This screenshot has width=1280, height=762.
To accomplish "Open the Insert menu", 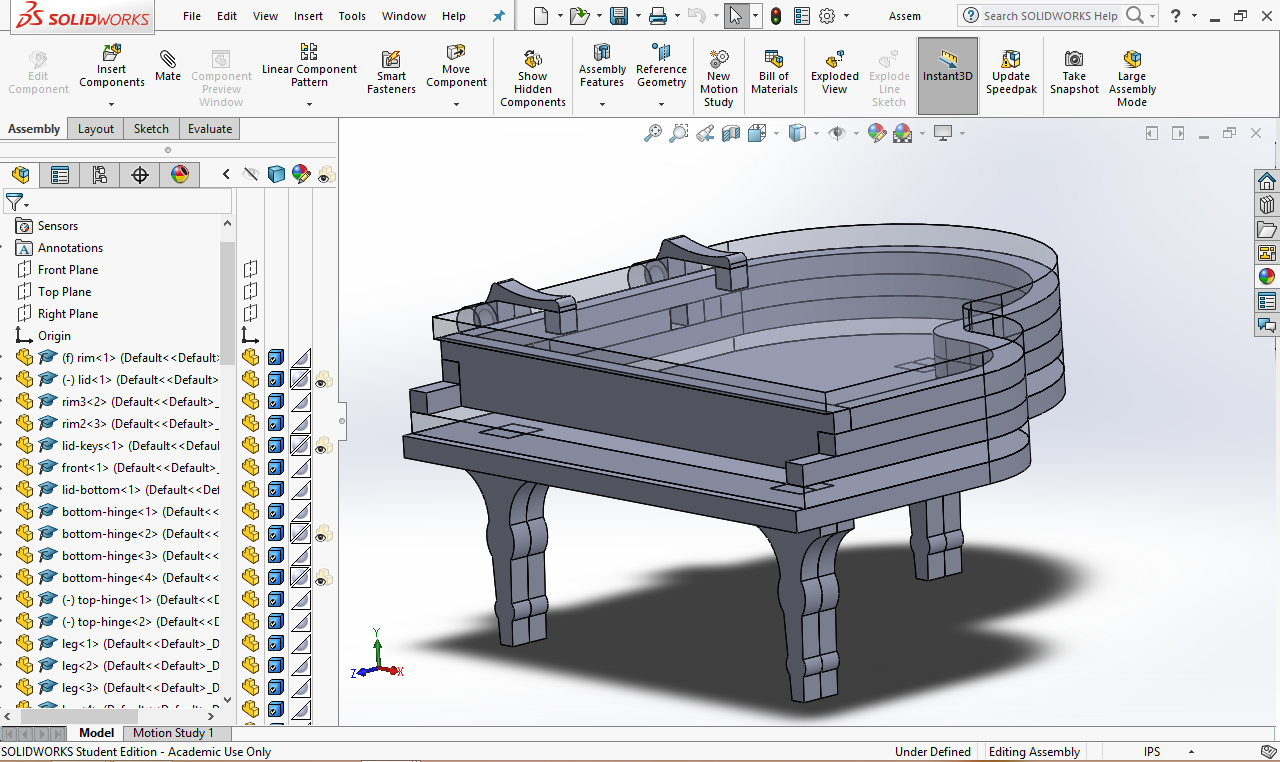I will (x=308, y=16).
